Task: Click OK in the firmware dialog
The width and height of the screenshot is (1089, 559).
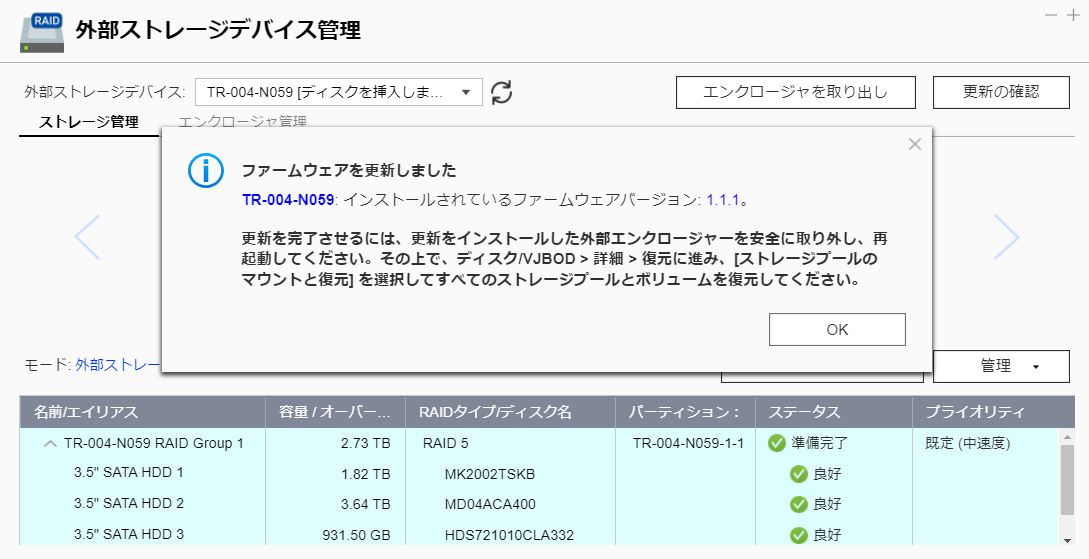Action: (x=837, y=329)
